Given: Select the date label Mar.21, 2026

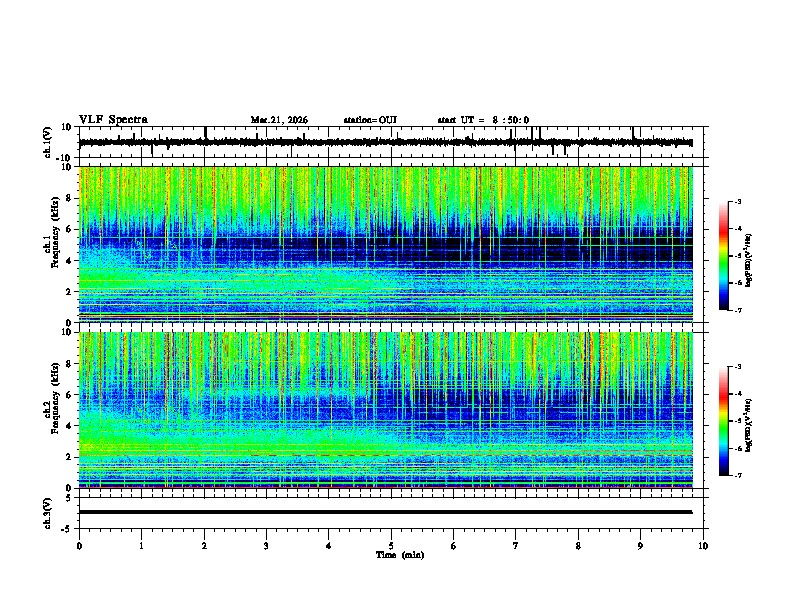Looking at the screenshot, I should (x=279, y=120).
